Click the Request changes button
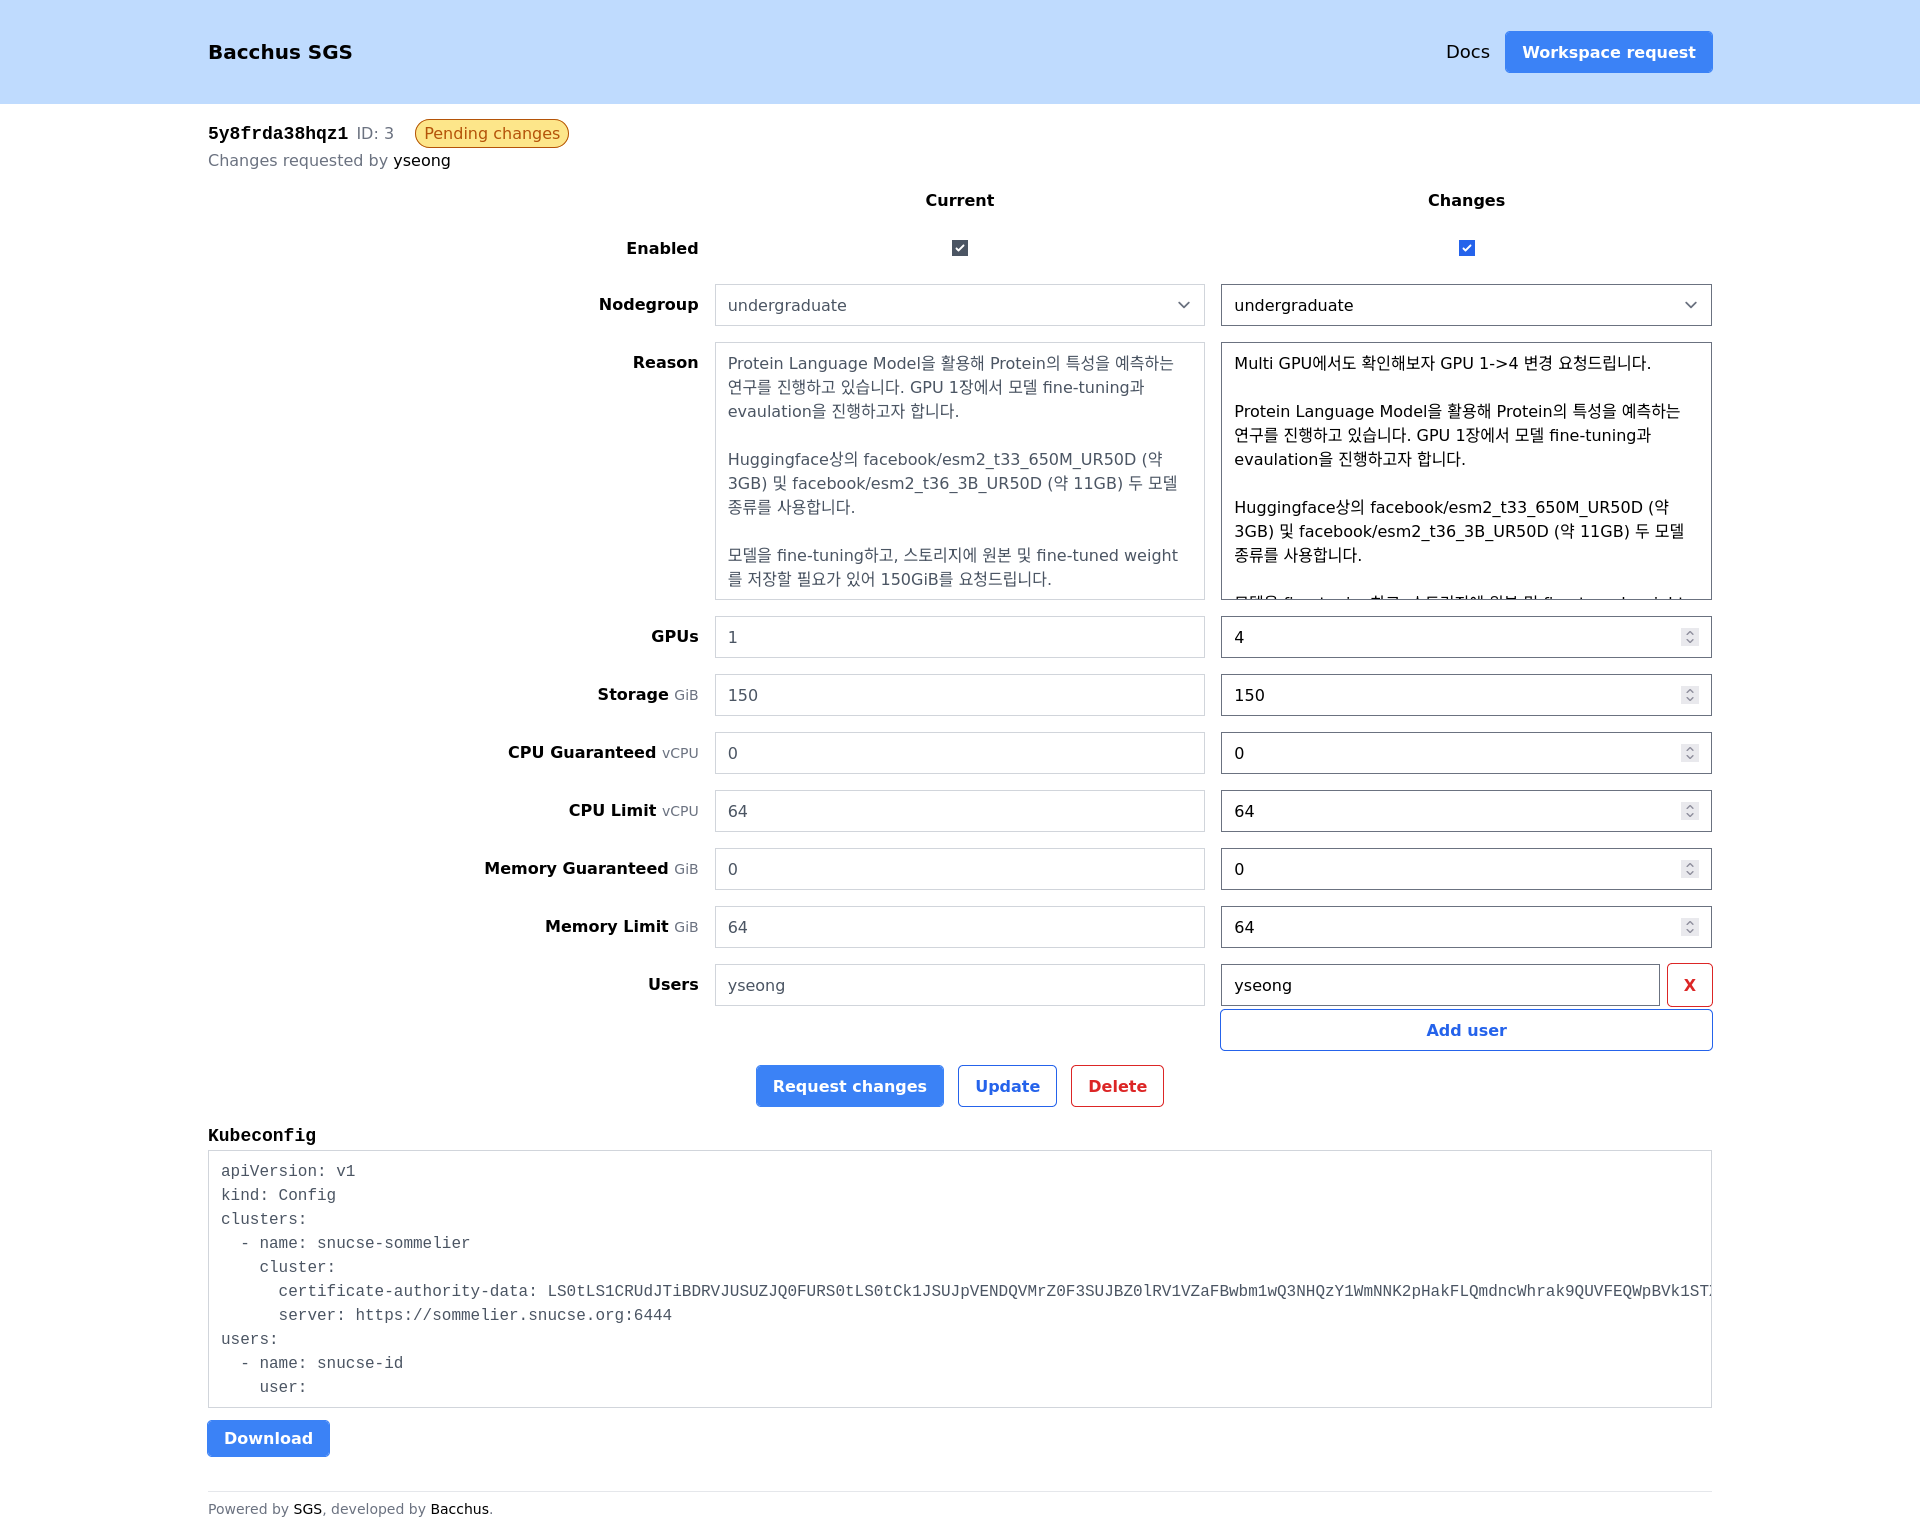Image resolution: width=1920 pixels, height=1536 pixels. [x=850, y=1086]
